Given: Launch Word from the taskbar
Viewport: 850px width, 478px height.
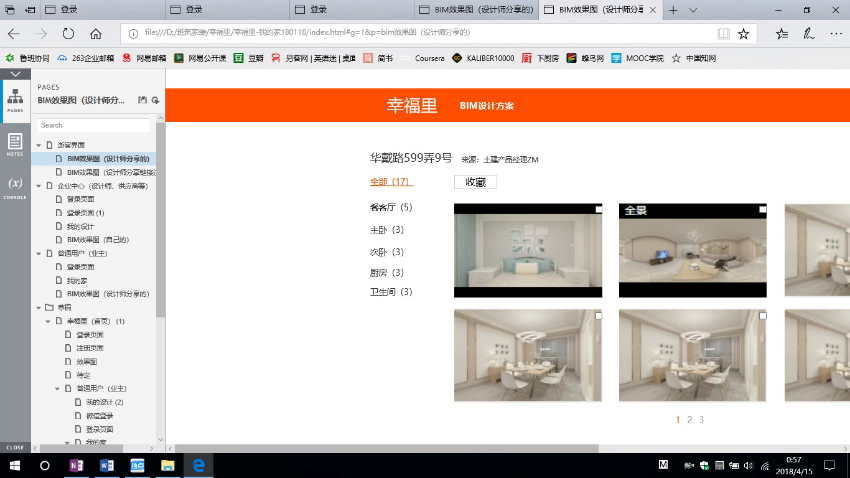Looking at the screenshot, I should click(106, 466).
